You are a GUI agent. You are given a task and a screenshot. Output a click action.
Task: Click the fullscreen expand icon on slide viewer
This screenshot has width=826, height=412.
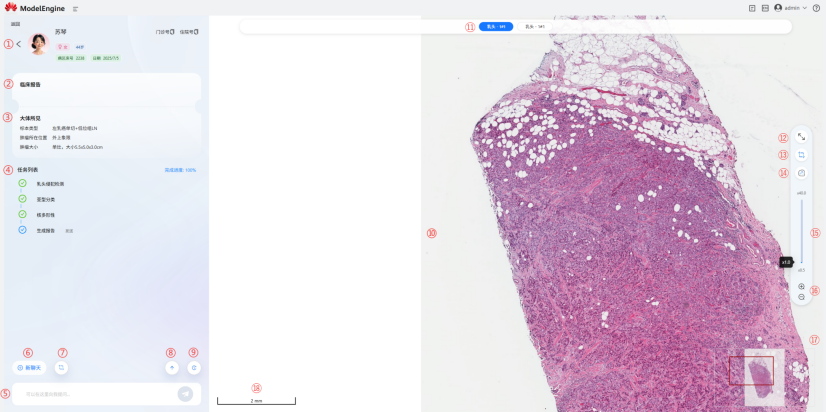click(x=802, y=137)
